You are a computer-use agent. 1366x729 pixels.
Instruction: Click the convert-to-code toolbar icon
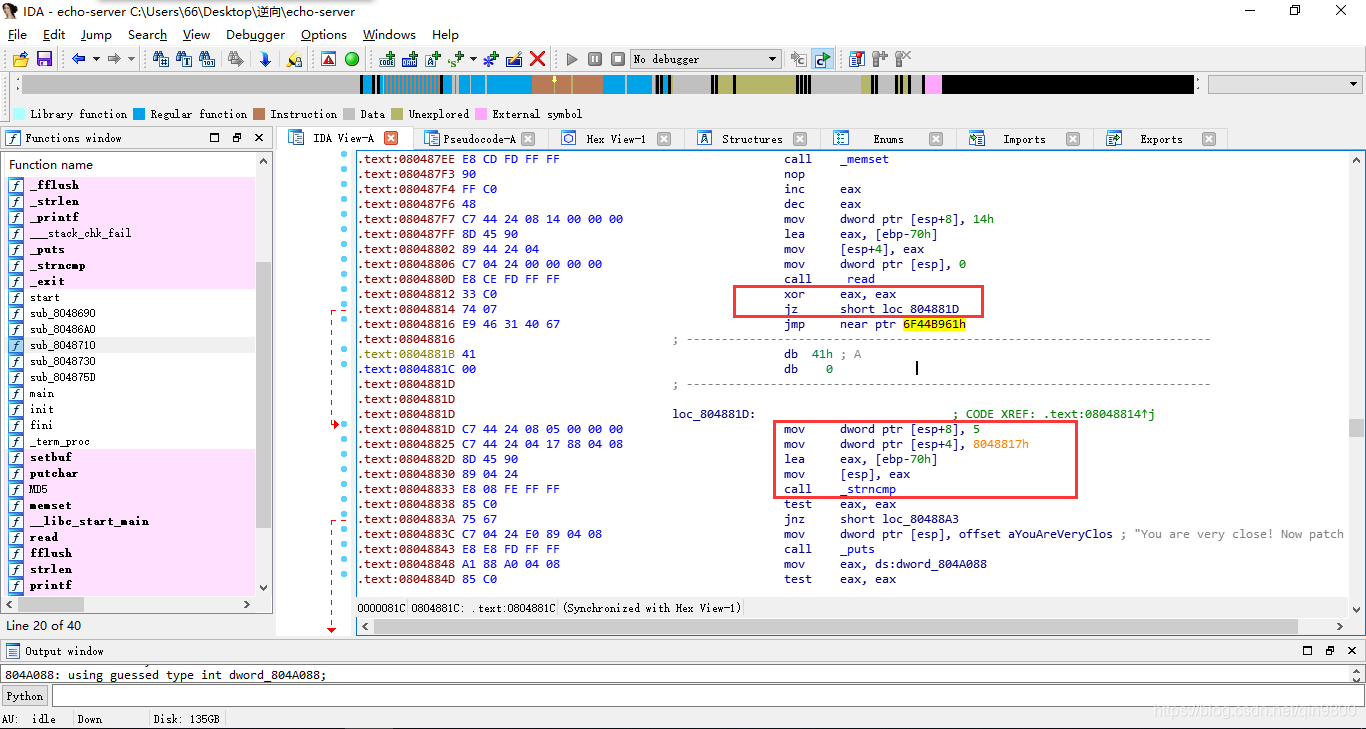[387, 59]
